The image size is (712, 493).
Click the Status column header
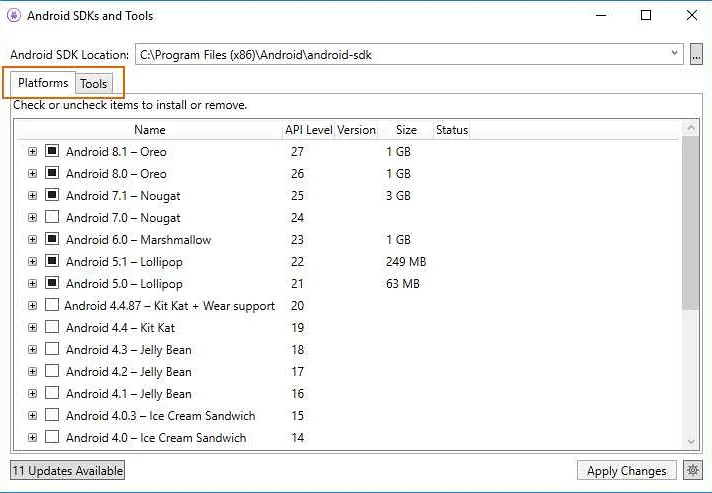(452, 130)
